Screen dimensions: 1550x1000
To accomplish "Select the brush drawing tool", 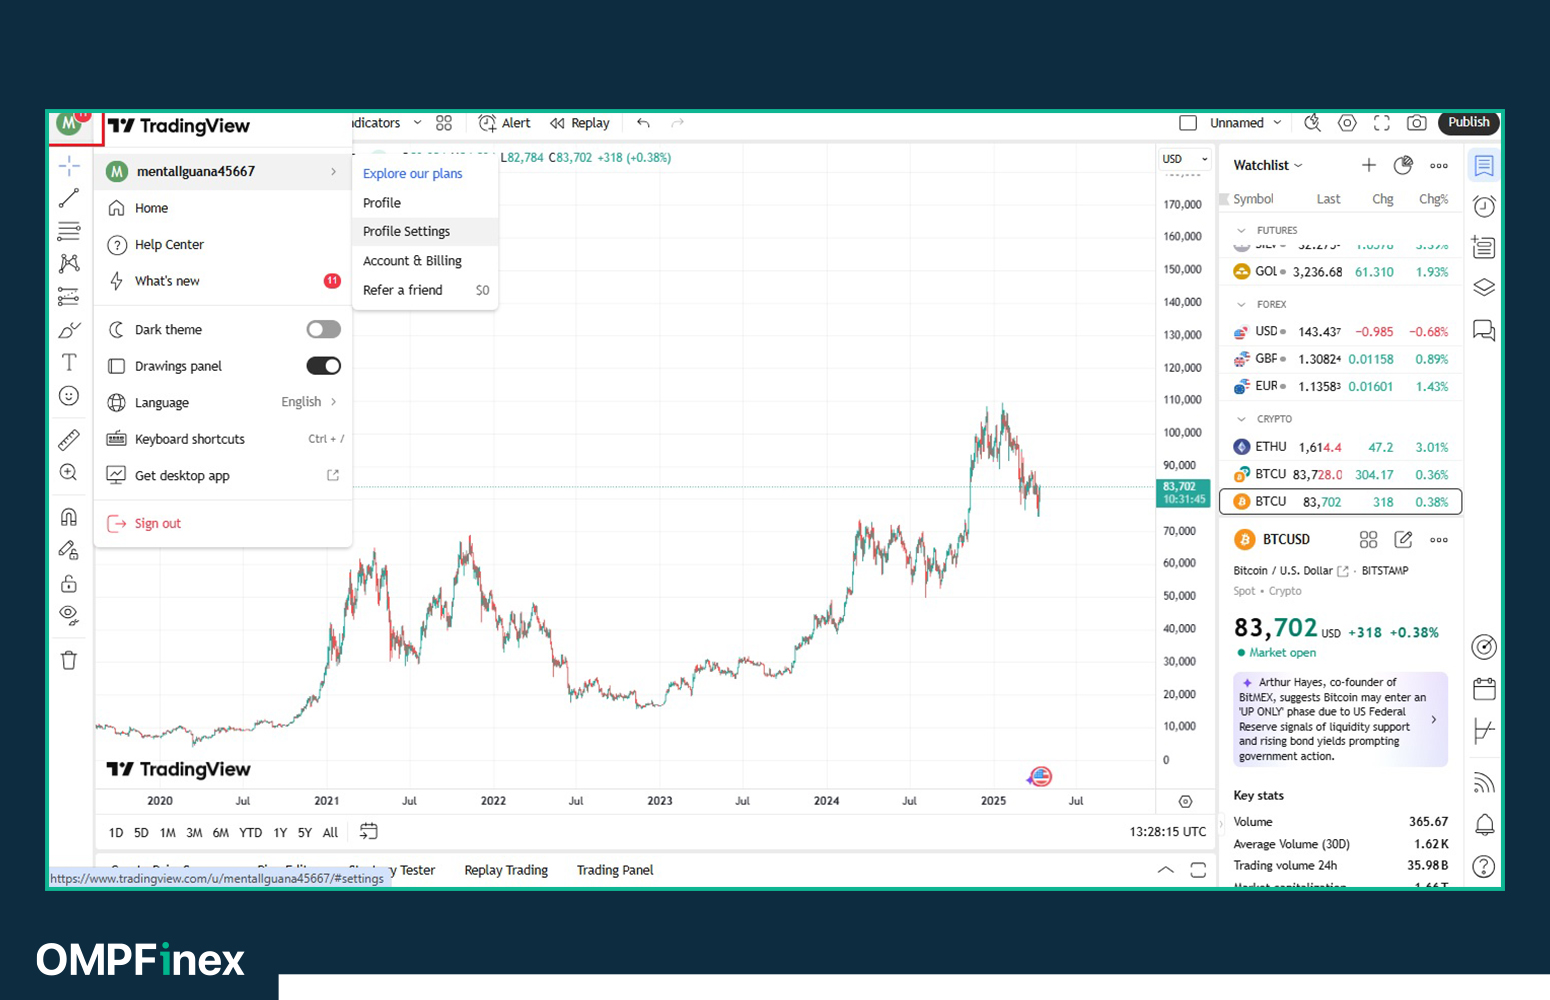I will point(69,330).
